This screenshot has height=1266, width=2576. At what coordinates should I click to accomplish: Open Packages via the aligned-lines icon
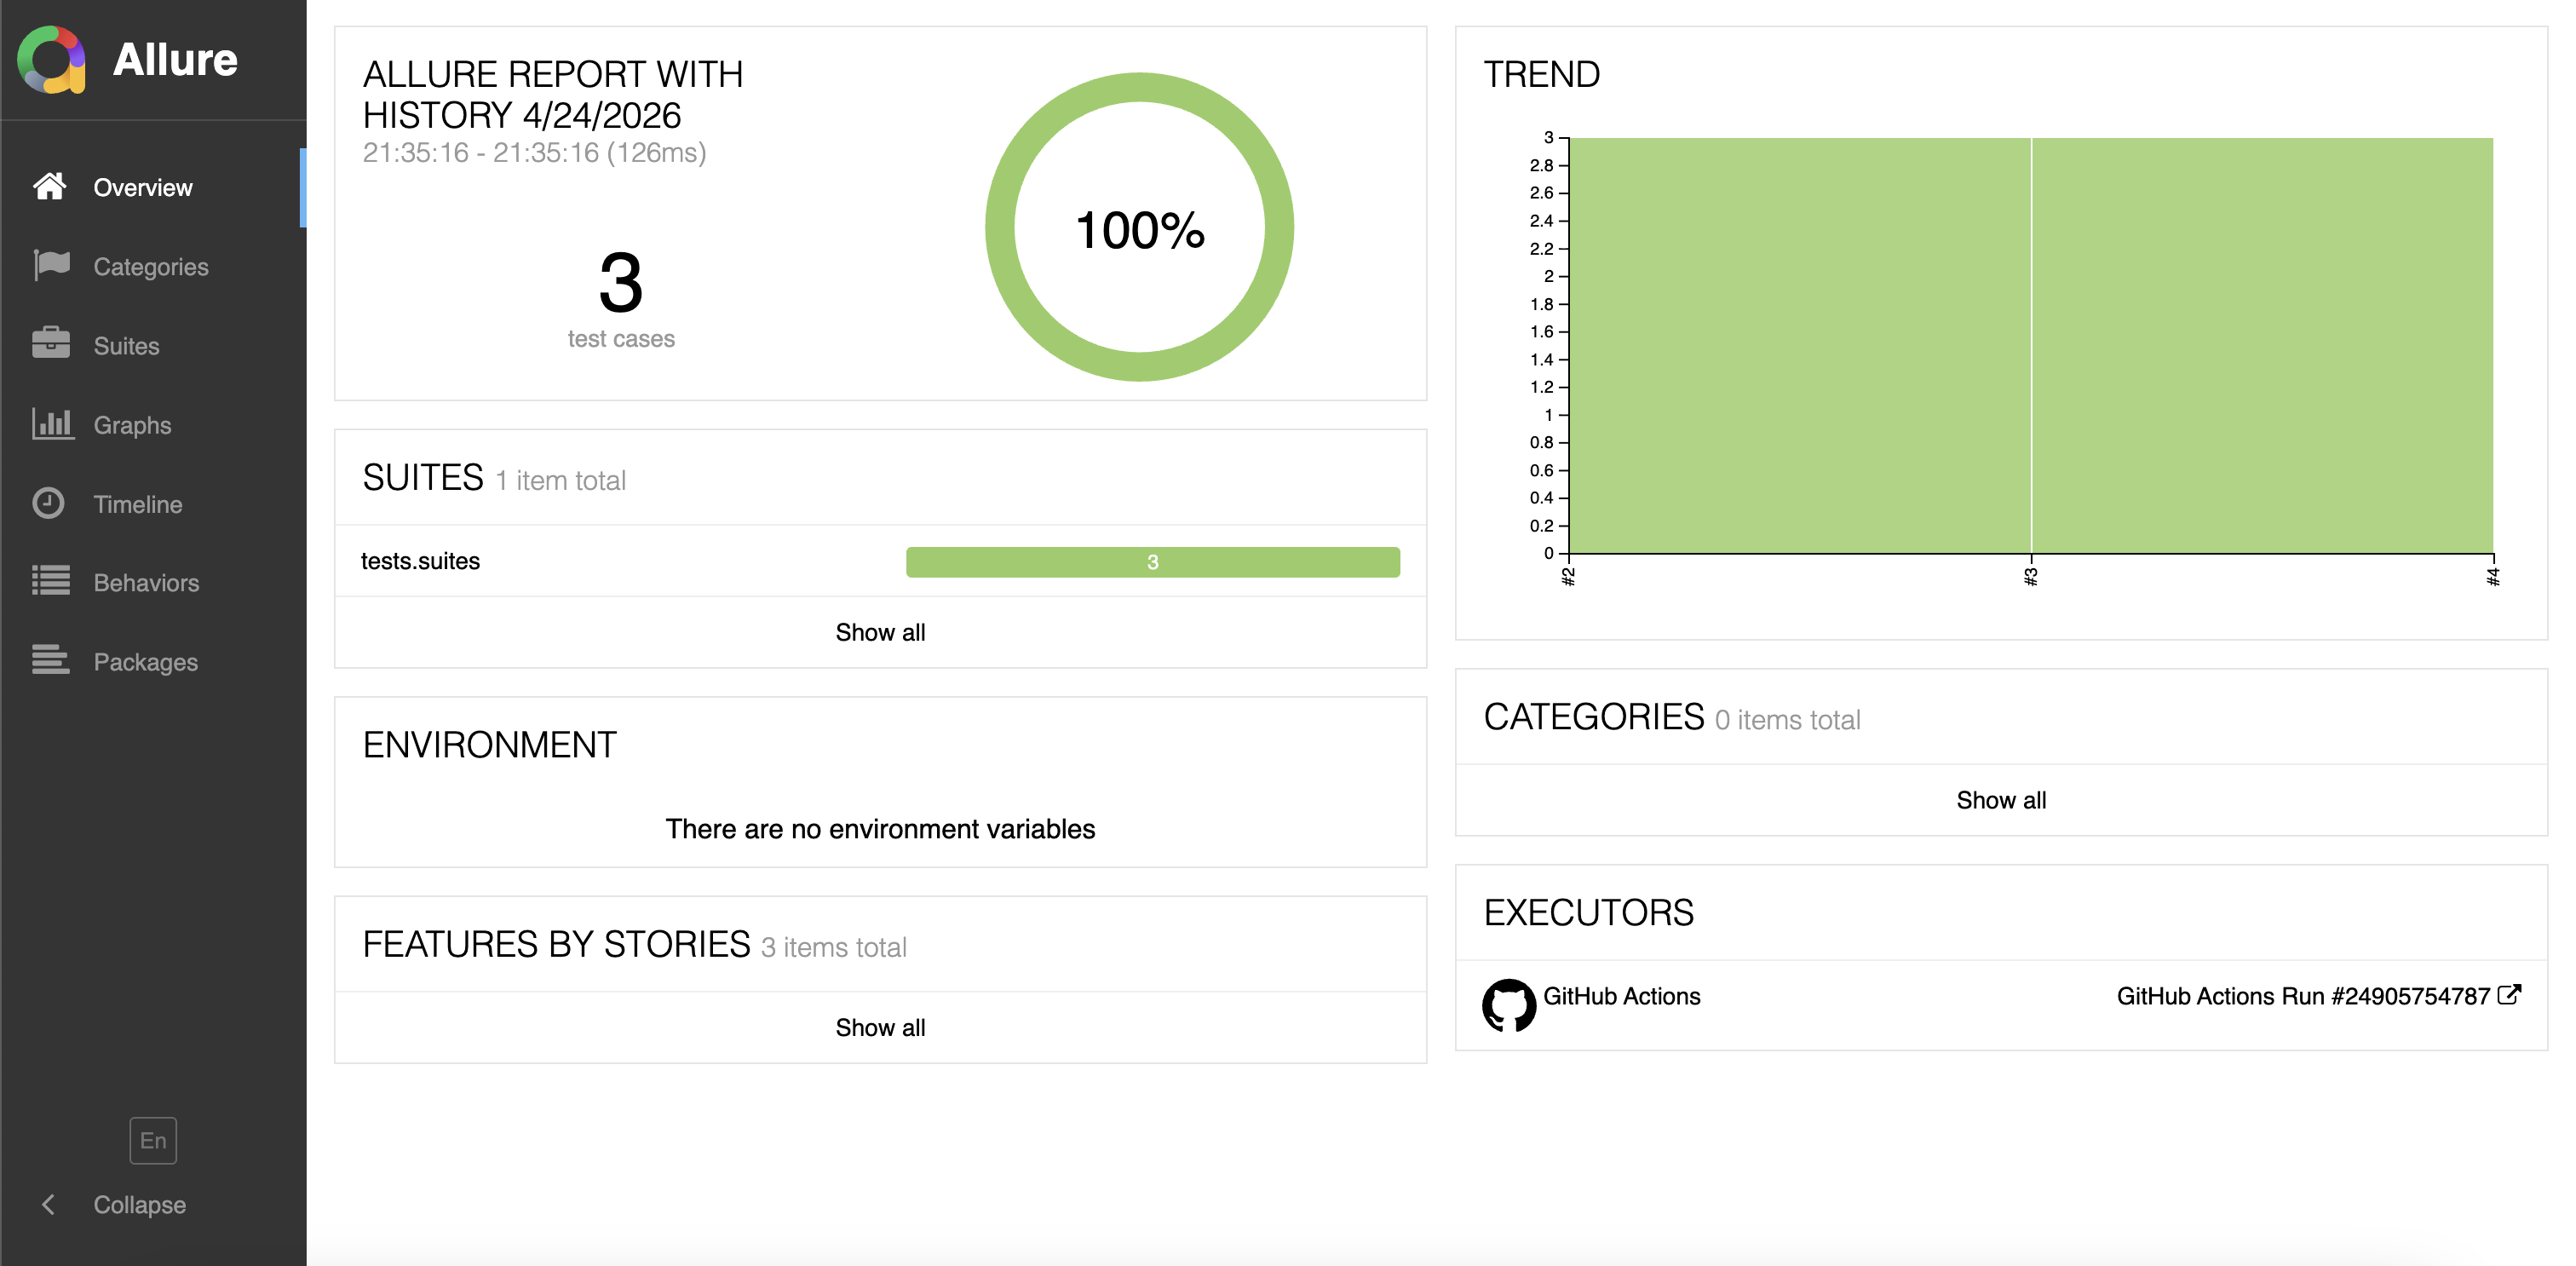click(x=51, y=660)
